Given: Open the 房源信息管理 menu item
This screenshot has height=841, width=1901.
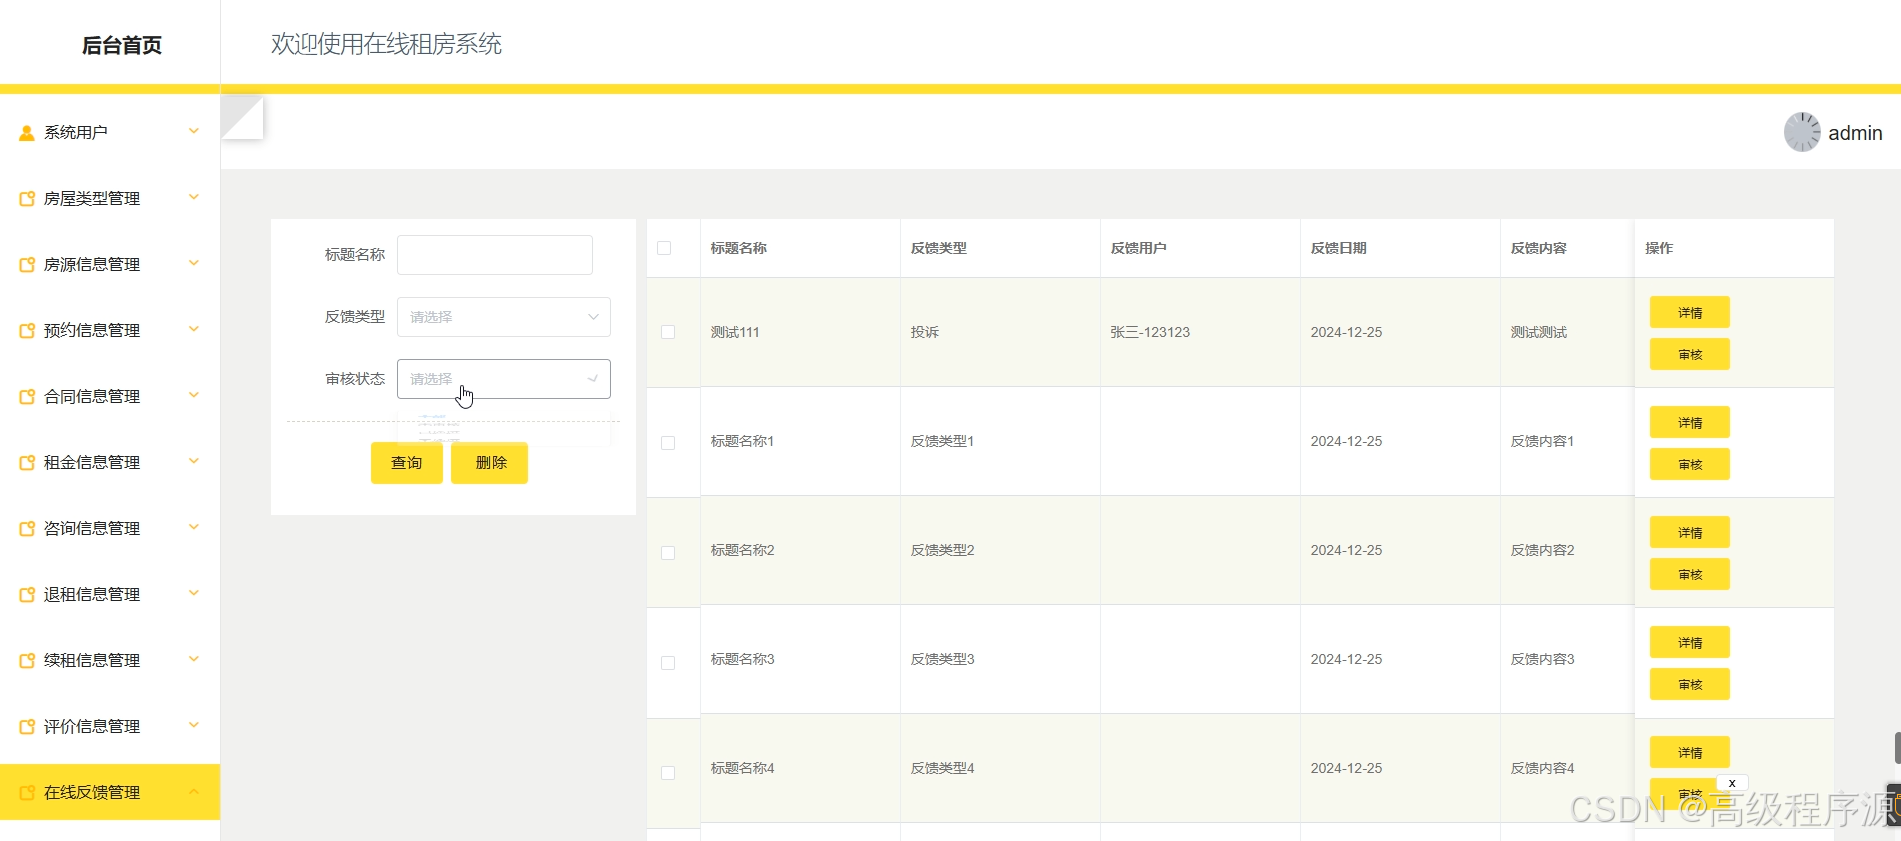Looking at the screenshot, I should point(110,264).
